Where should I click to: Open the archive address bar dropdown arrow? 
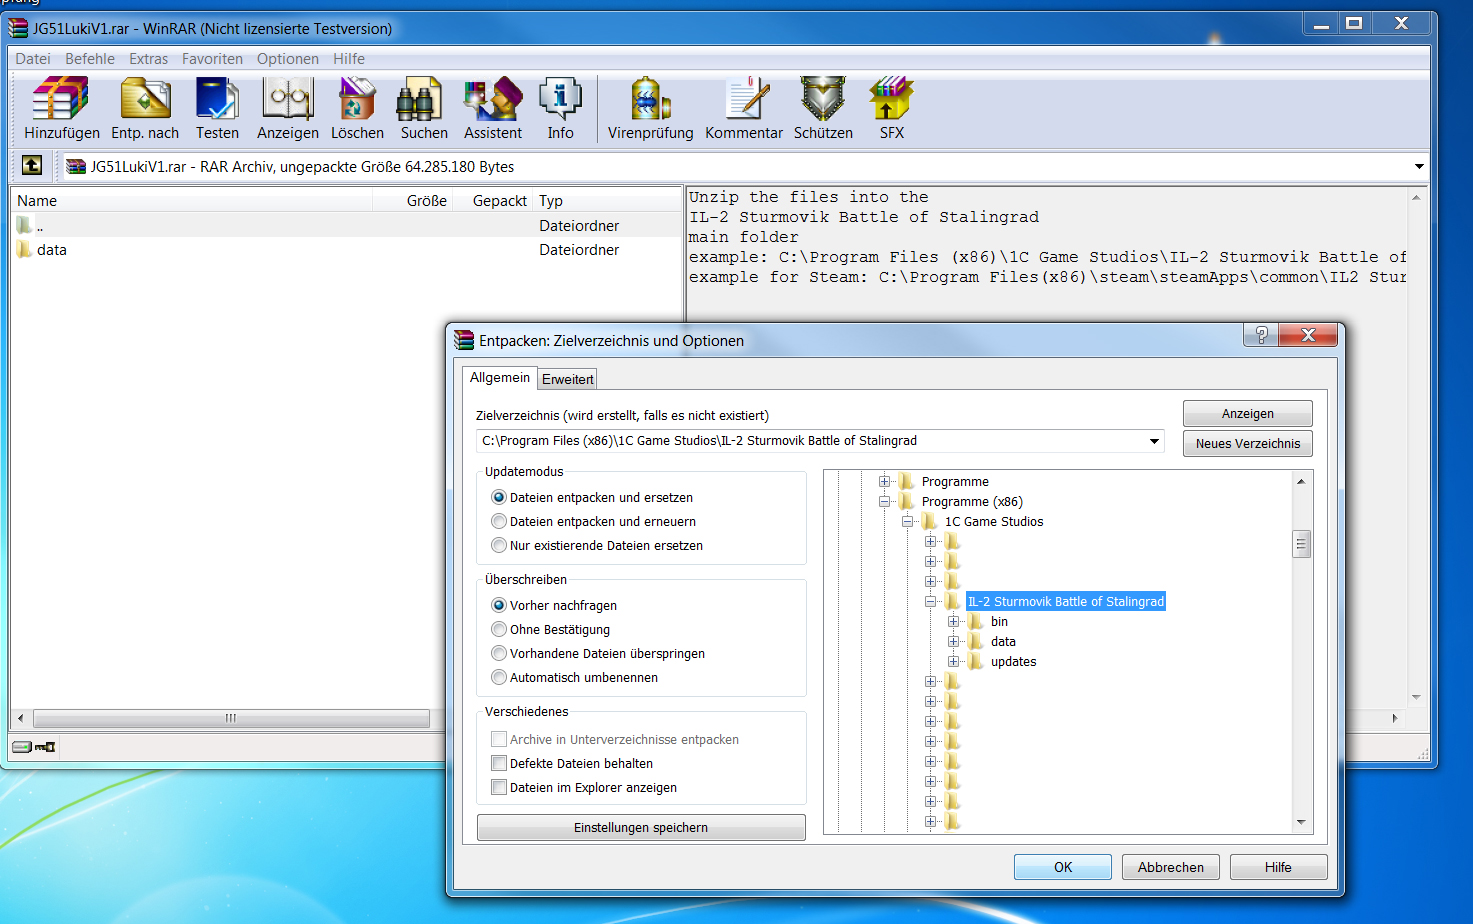coord(1419,166)
